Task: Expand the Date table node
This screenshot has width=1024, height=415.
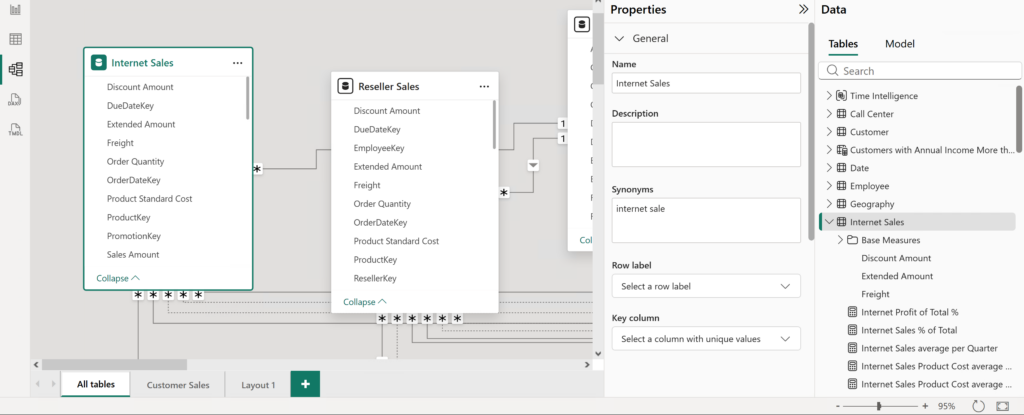Action: [x=829, y=168]
